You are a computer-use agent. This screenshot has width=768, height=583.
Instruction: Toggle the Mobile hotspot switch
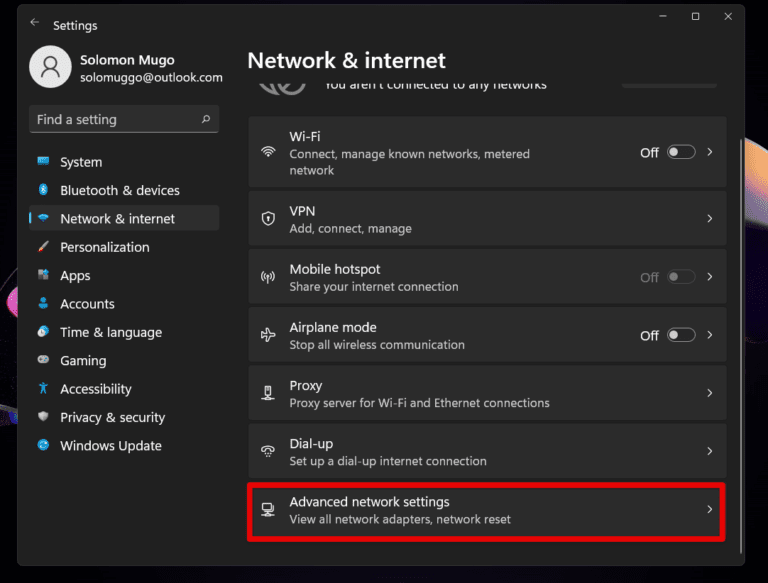[x=681, y=277]
